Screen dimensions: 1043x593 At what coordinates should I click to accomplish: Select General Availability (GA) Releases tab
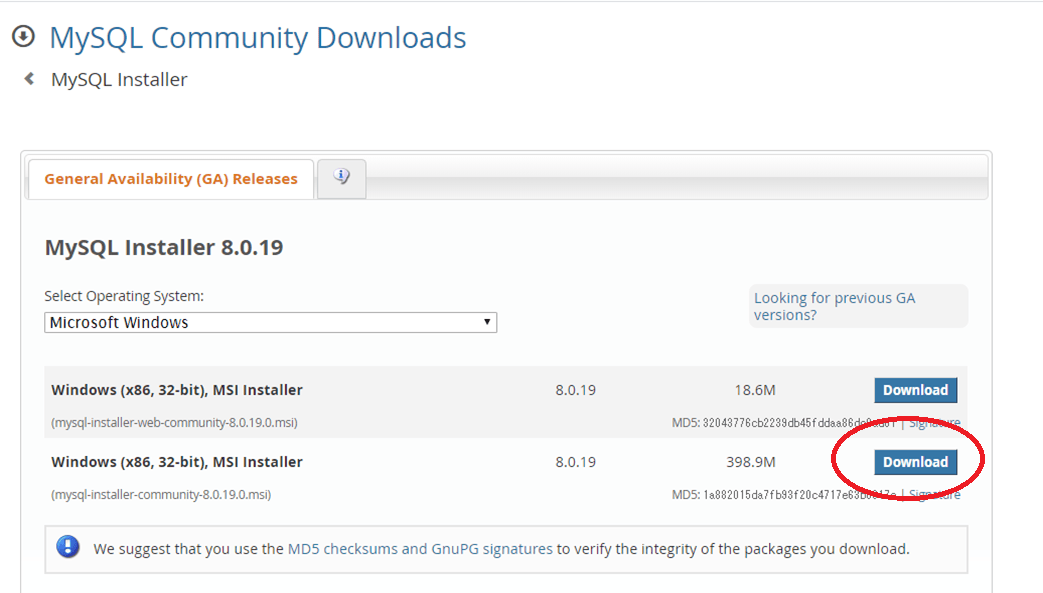[171, 178]
